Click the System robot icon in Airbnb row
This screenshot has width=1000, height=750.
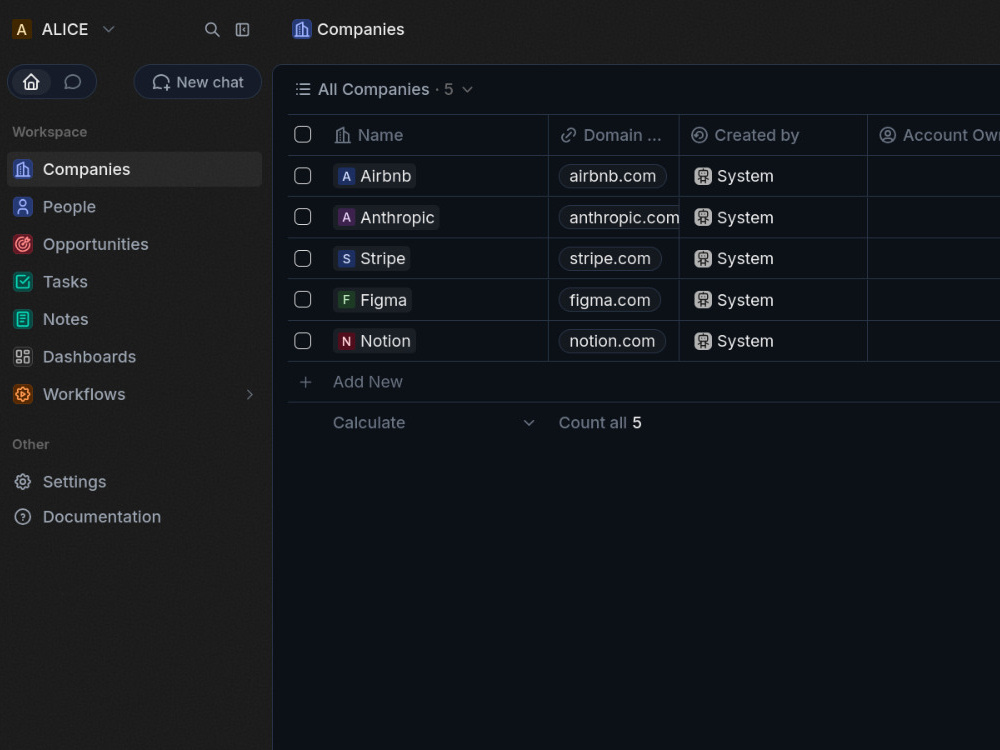[703, 176]
